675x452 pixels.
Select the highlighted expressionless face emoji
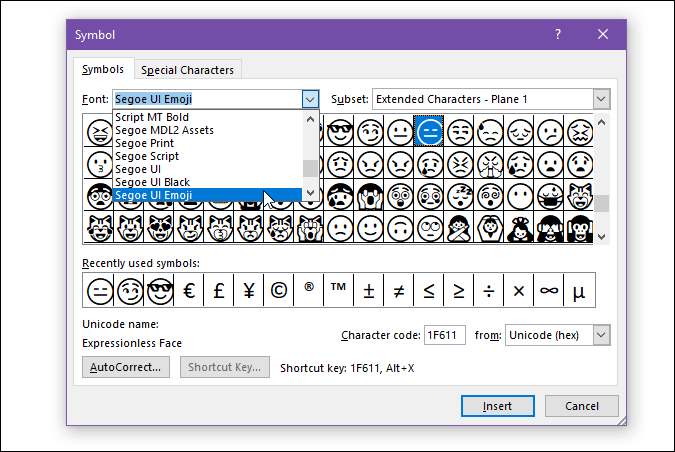pos(429,131)
